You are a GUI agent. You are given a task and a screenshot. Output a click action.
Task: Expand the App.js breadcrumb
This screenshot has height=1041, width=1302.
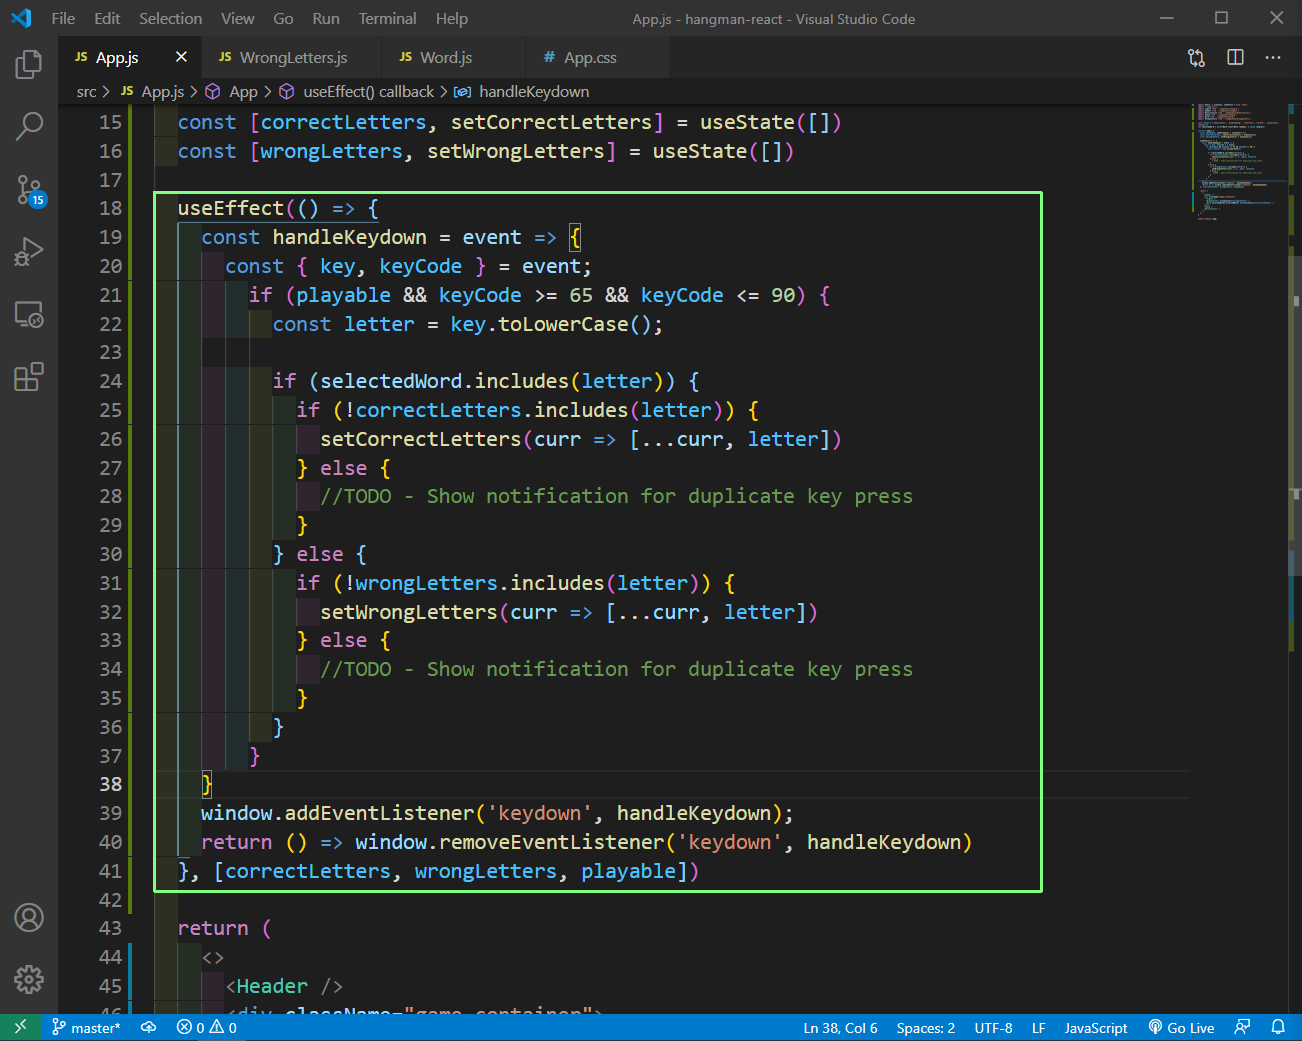153,92
